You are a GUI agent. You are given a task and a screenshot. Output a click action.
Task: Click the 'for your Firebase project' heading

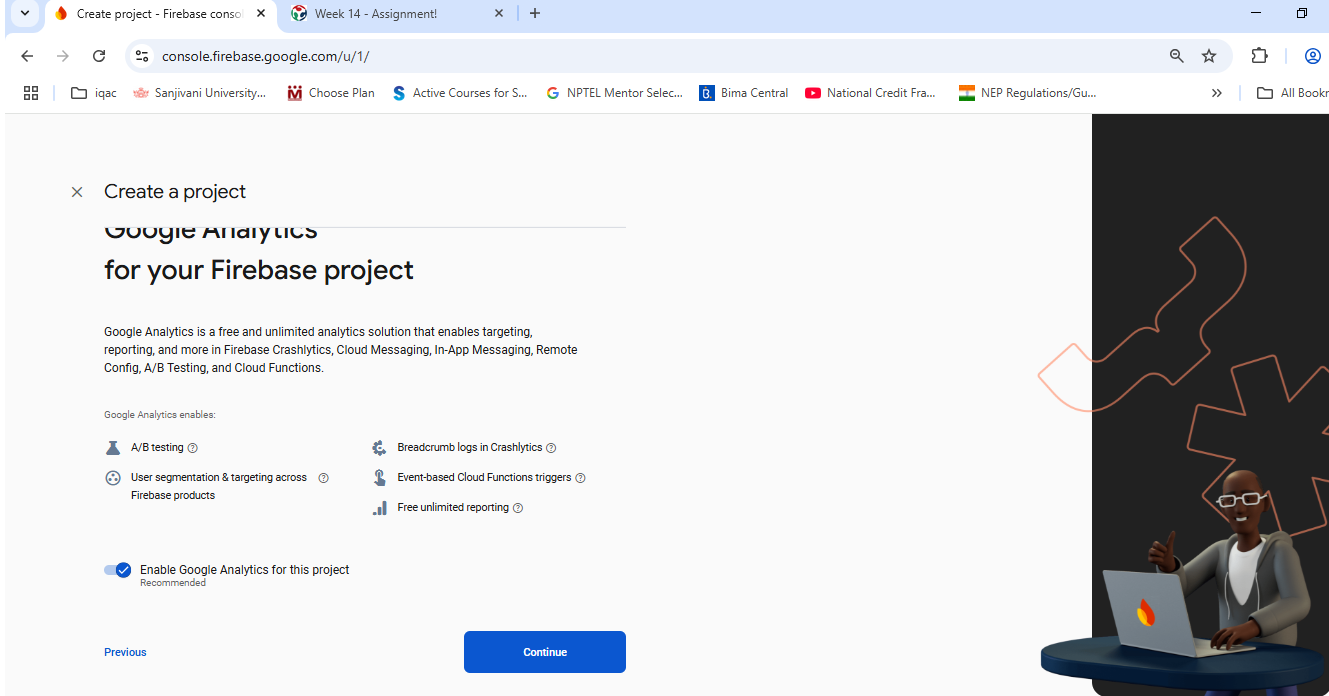click(259, 270)
